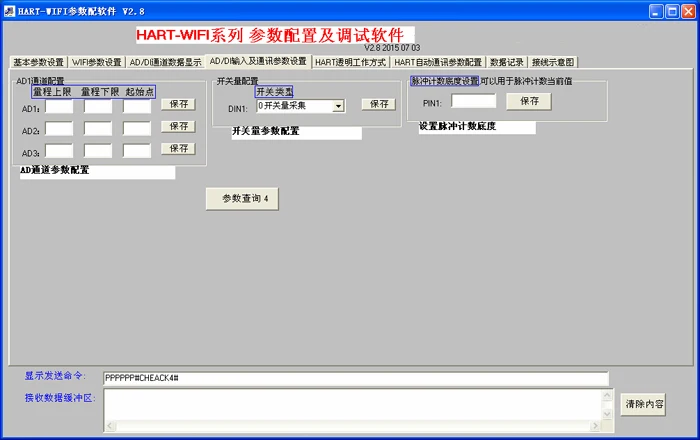This screenshot has width=700, height=440.
Task: Click the AD1 量程下限 input field
Action: [98, 106]
